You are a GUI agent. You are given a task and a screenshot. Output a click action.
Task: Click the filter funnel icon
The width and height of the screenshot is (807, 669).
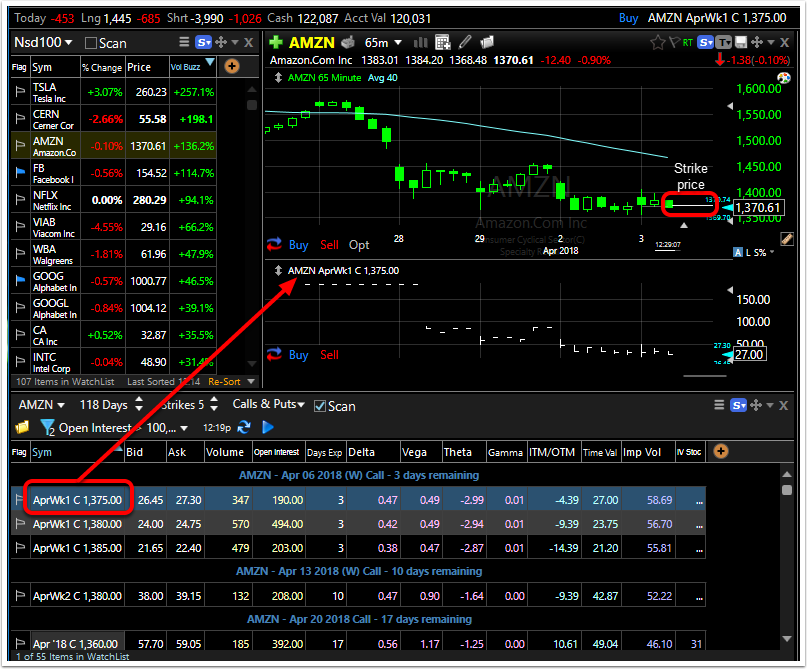pyautogui.click(x=47, y=428)
